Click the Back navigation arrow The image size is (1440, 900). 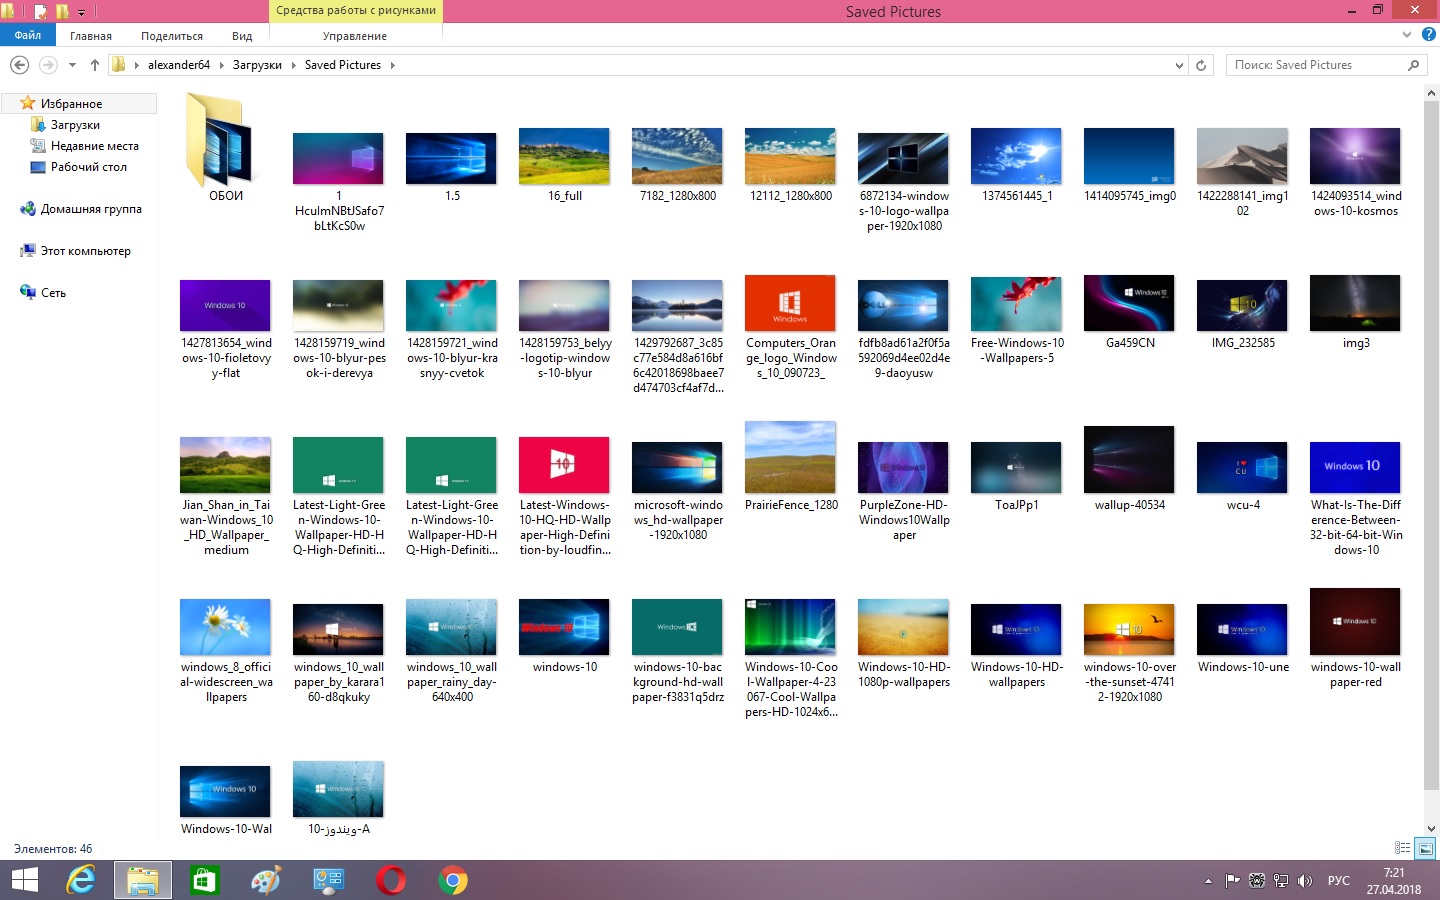click(19, 65)
